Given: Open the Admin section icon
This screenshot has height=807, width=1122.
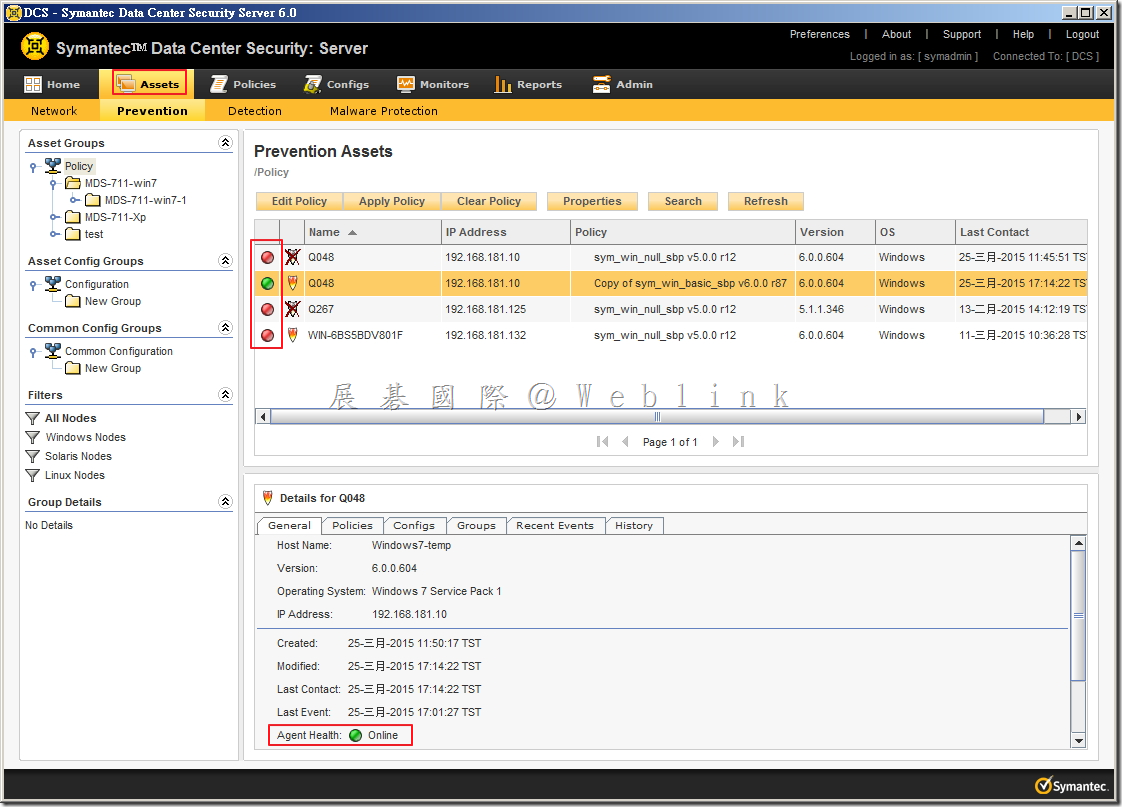Looking at the screenshot, I should (601, 85).
